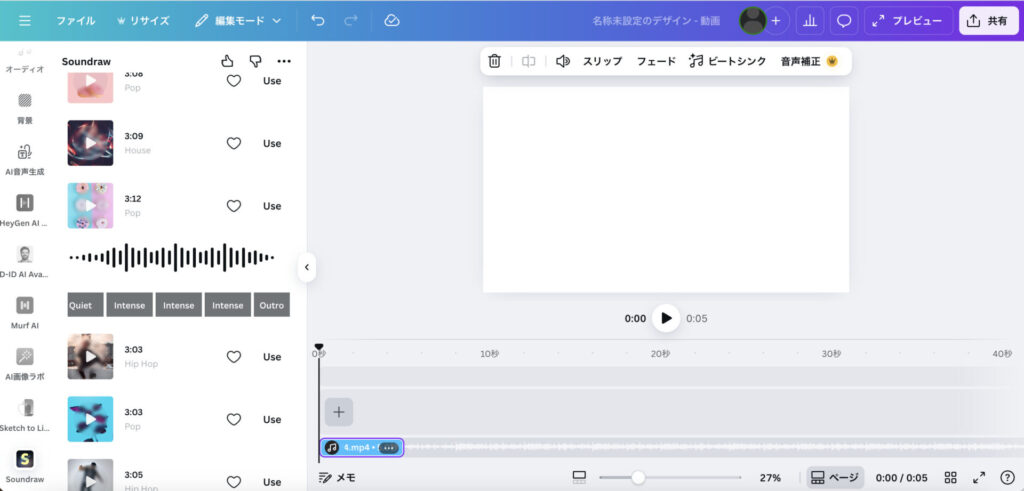This screenshot has height=491, width=1024.
Task: Favorite the 3:09 House track
Action: (x=234, y=143)
